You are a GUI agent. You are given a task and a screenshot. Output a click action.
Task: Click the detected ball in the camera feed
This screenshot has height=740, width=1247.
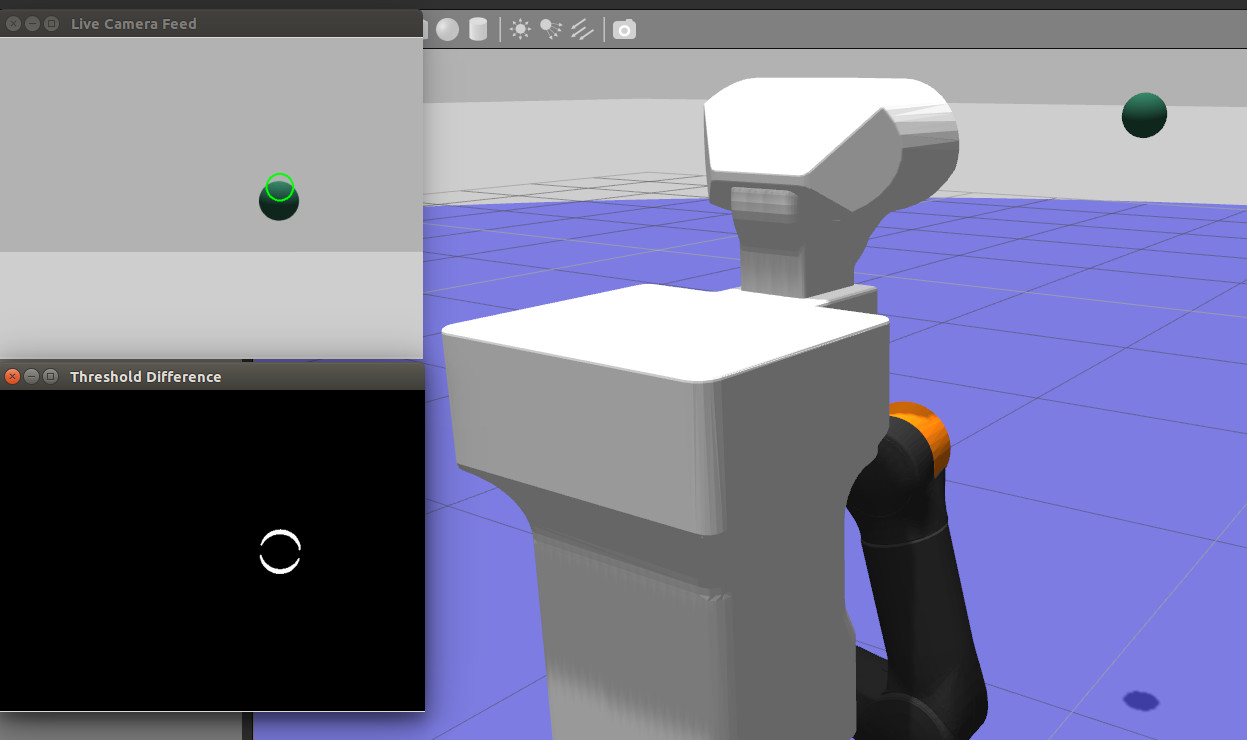pyautogui.click(x=279, y=200)
